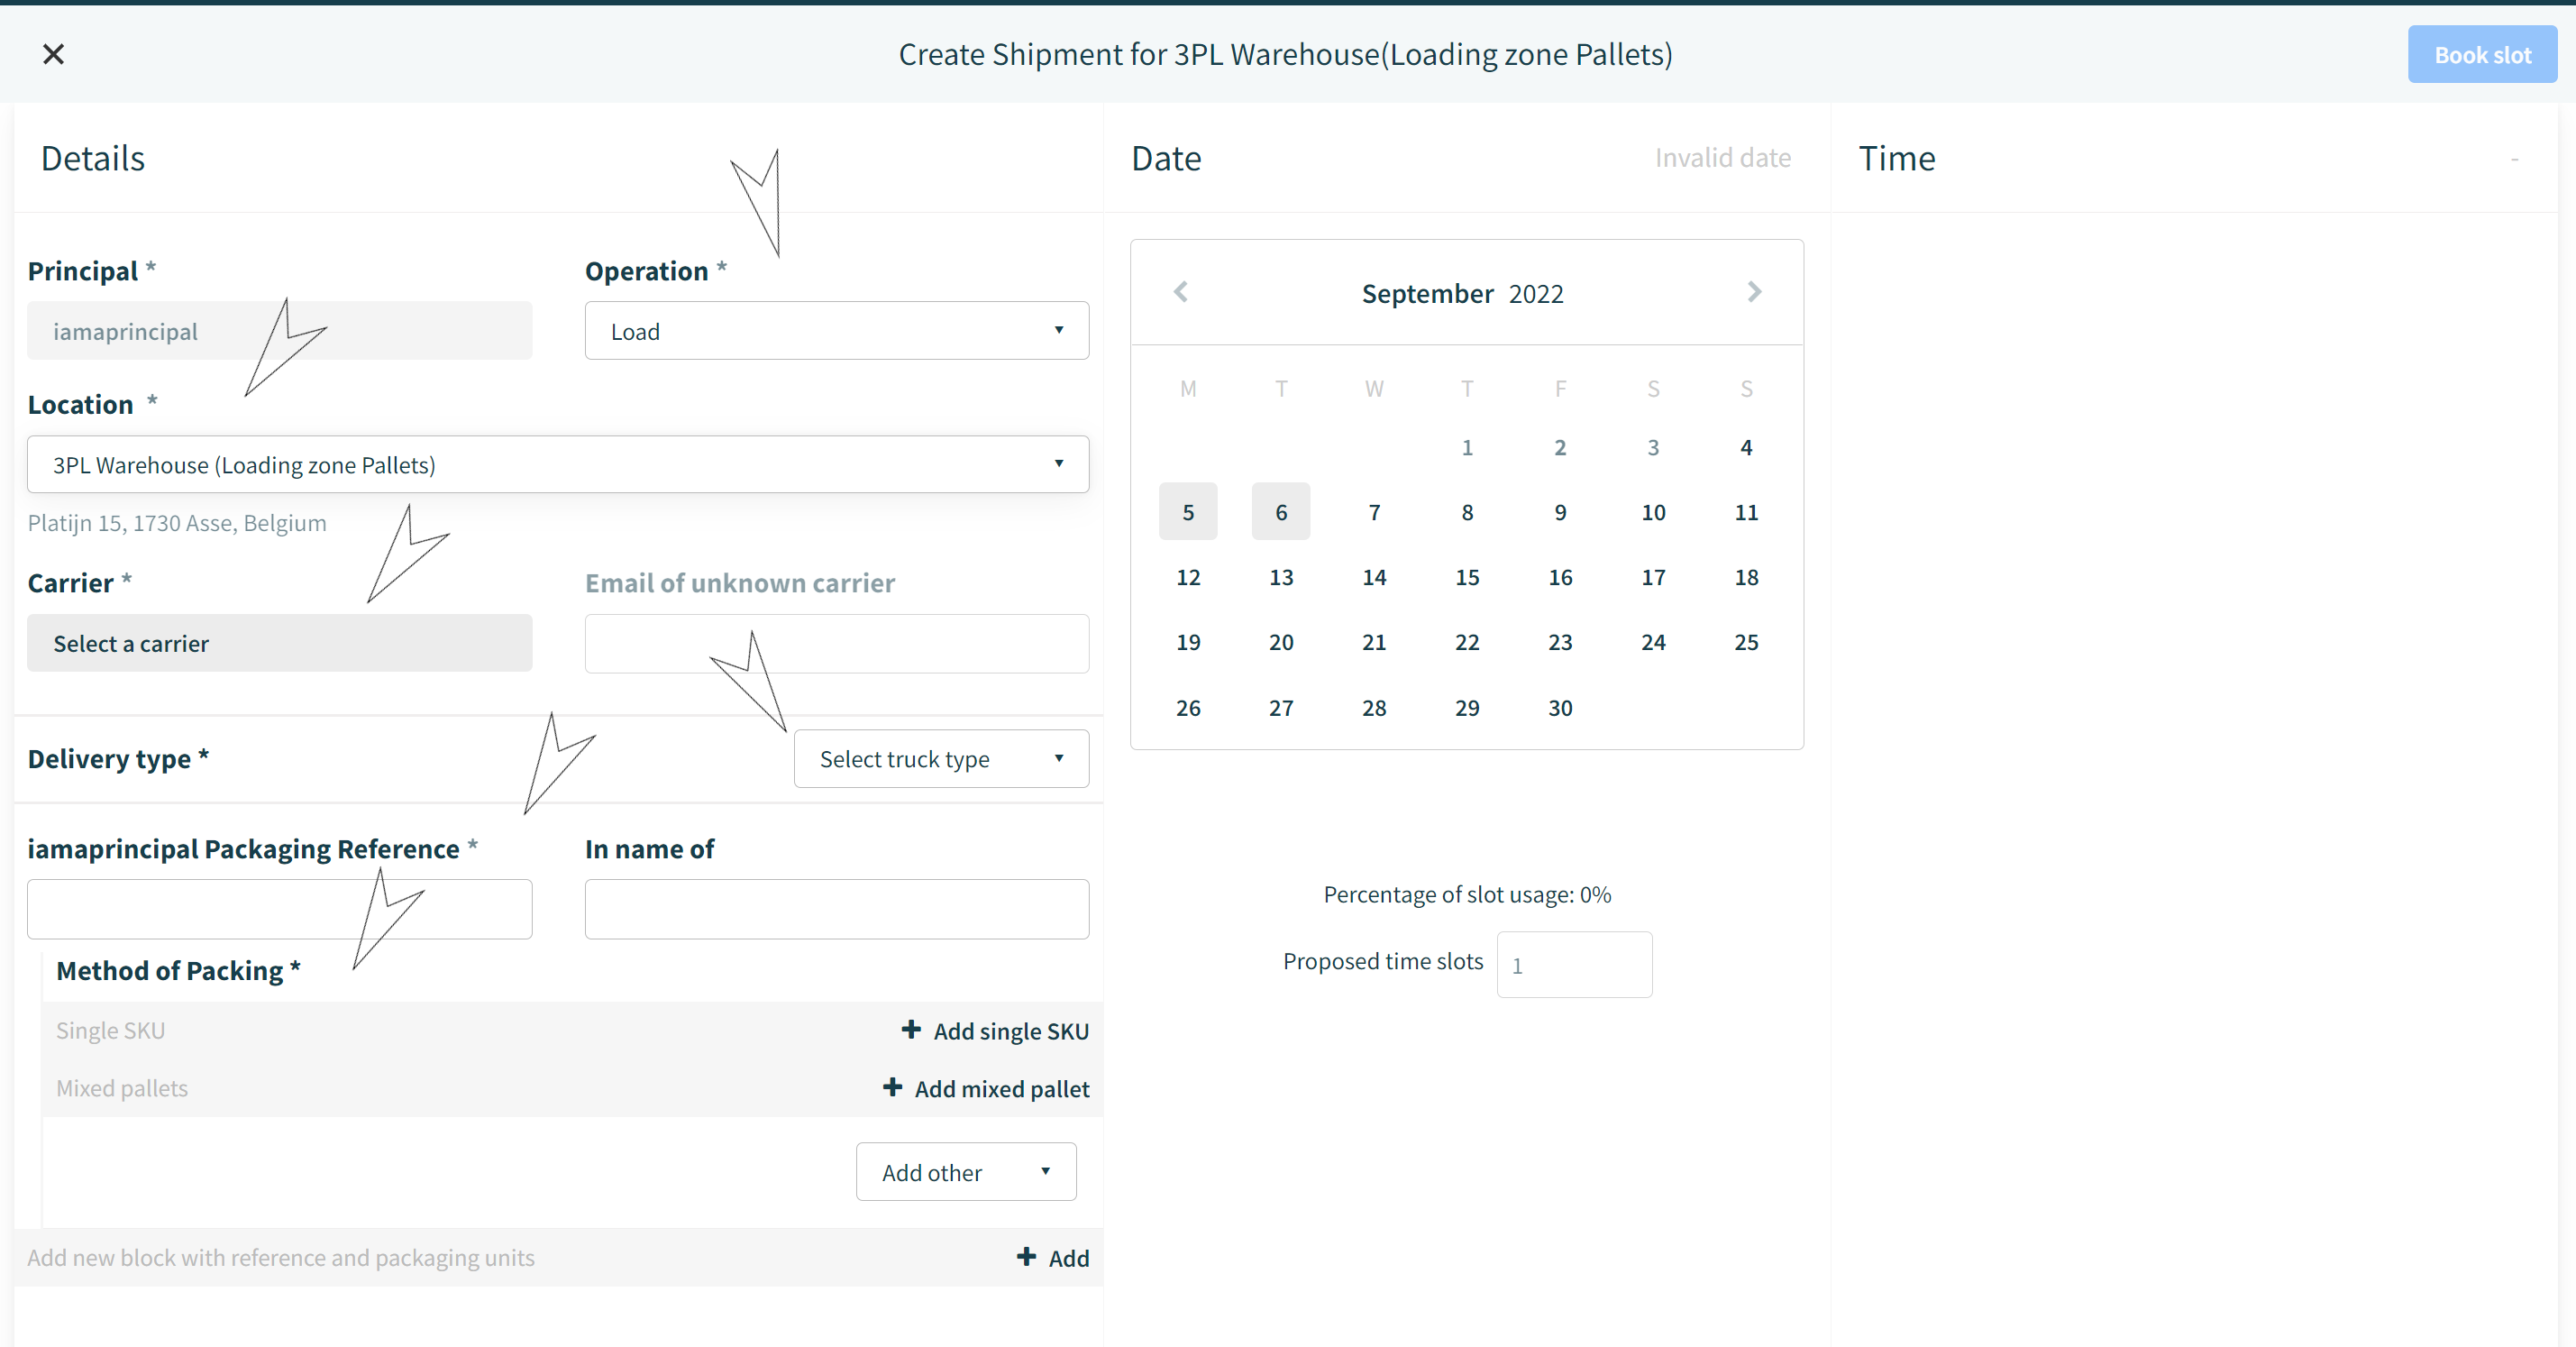Image resolution: width=2576 pixels, height=1347 pixels.
Task: Open the Add other dropdown
Action: (x=966, y=1172)
